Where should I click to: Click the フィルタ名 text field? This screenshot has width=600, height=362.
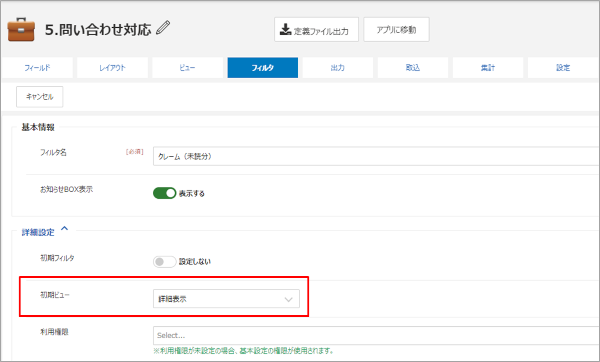coord(376,156)
